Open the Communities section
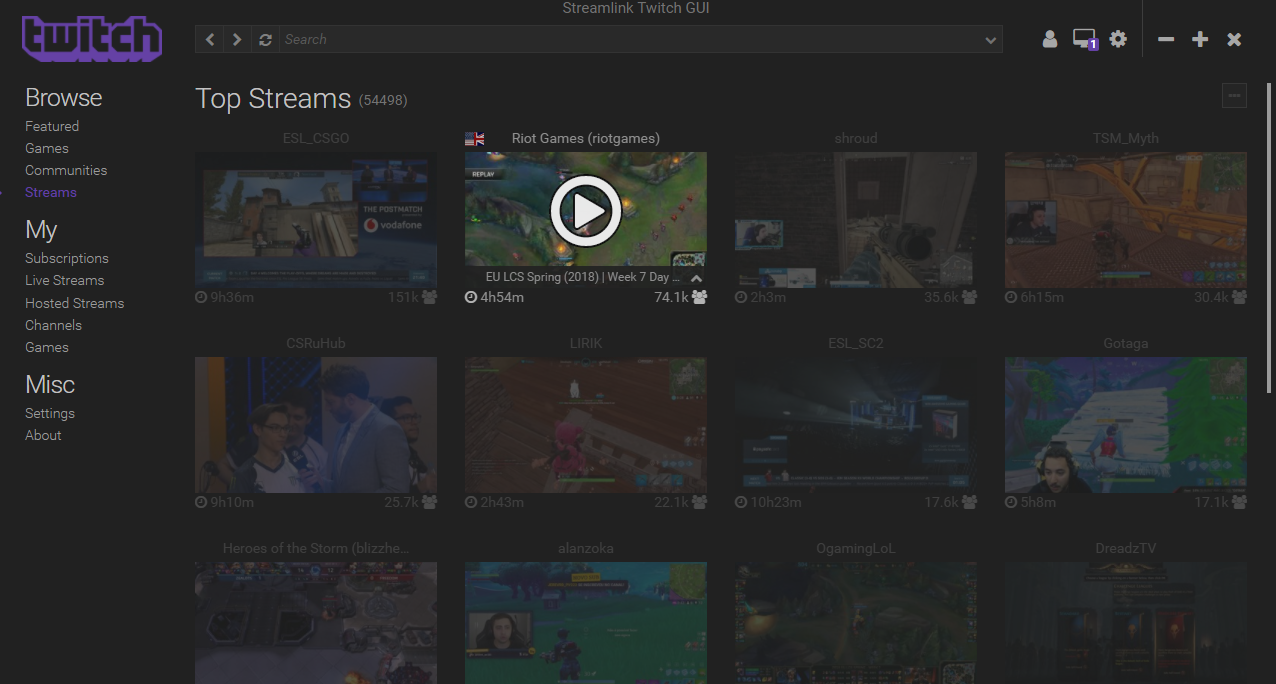Image resolution: width=1276 pixels, height=684 pixels. pyautogui.click(x=66, y=170)
